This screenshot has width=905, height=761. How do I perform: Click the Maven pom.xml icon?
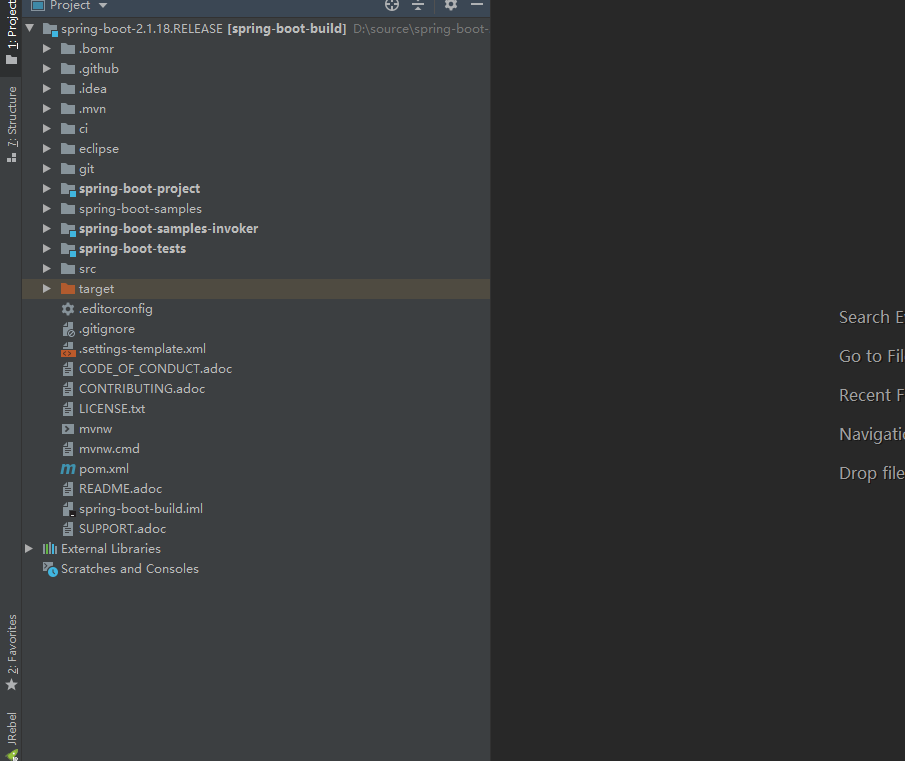tap(68, 469)
